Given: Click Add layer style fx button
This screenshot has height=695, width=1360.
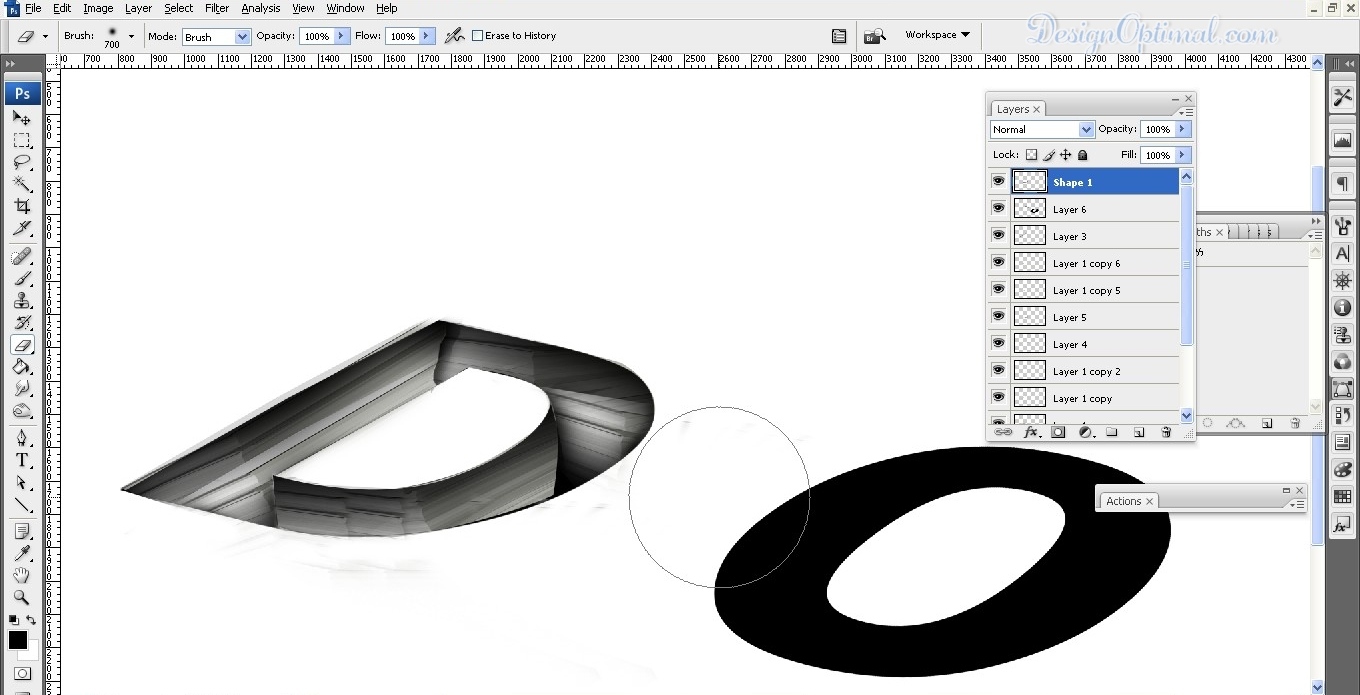Looking at the screenshot, I should click(x=1031, y=432).
